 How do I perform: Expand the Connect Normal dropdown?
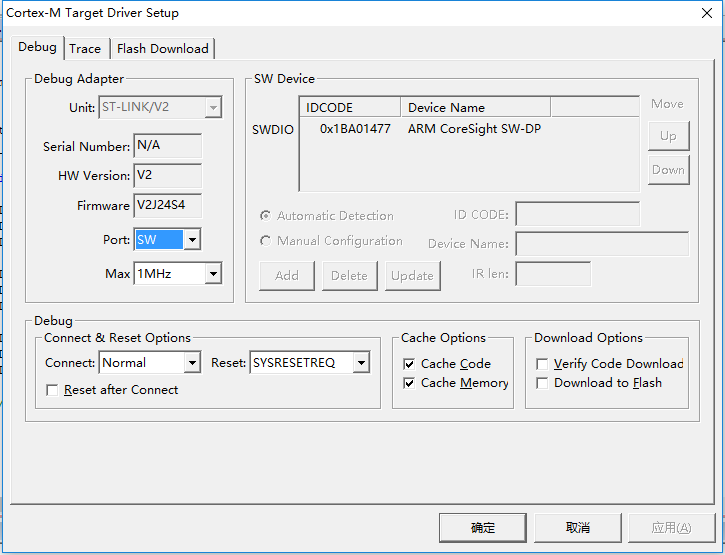pyautogui.click(x=192, y=363)
